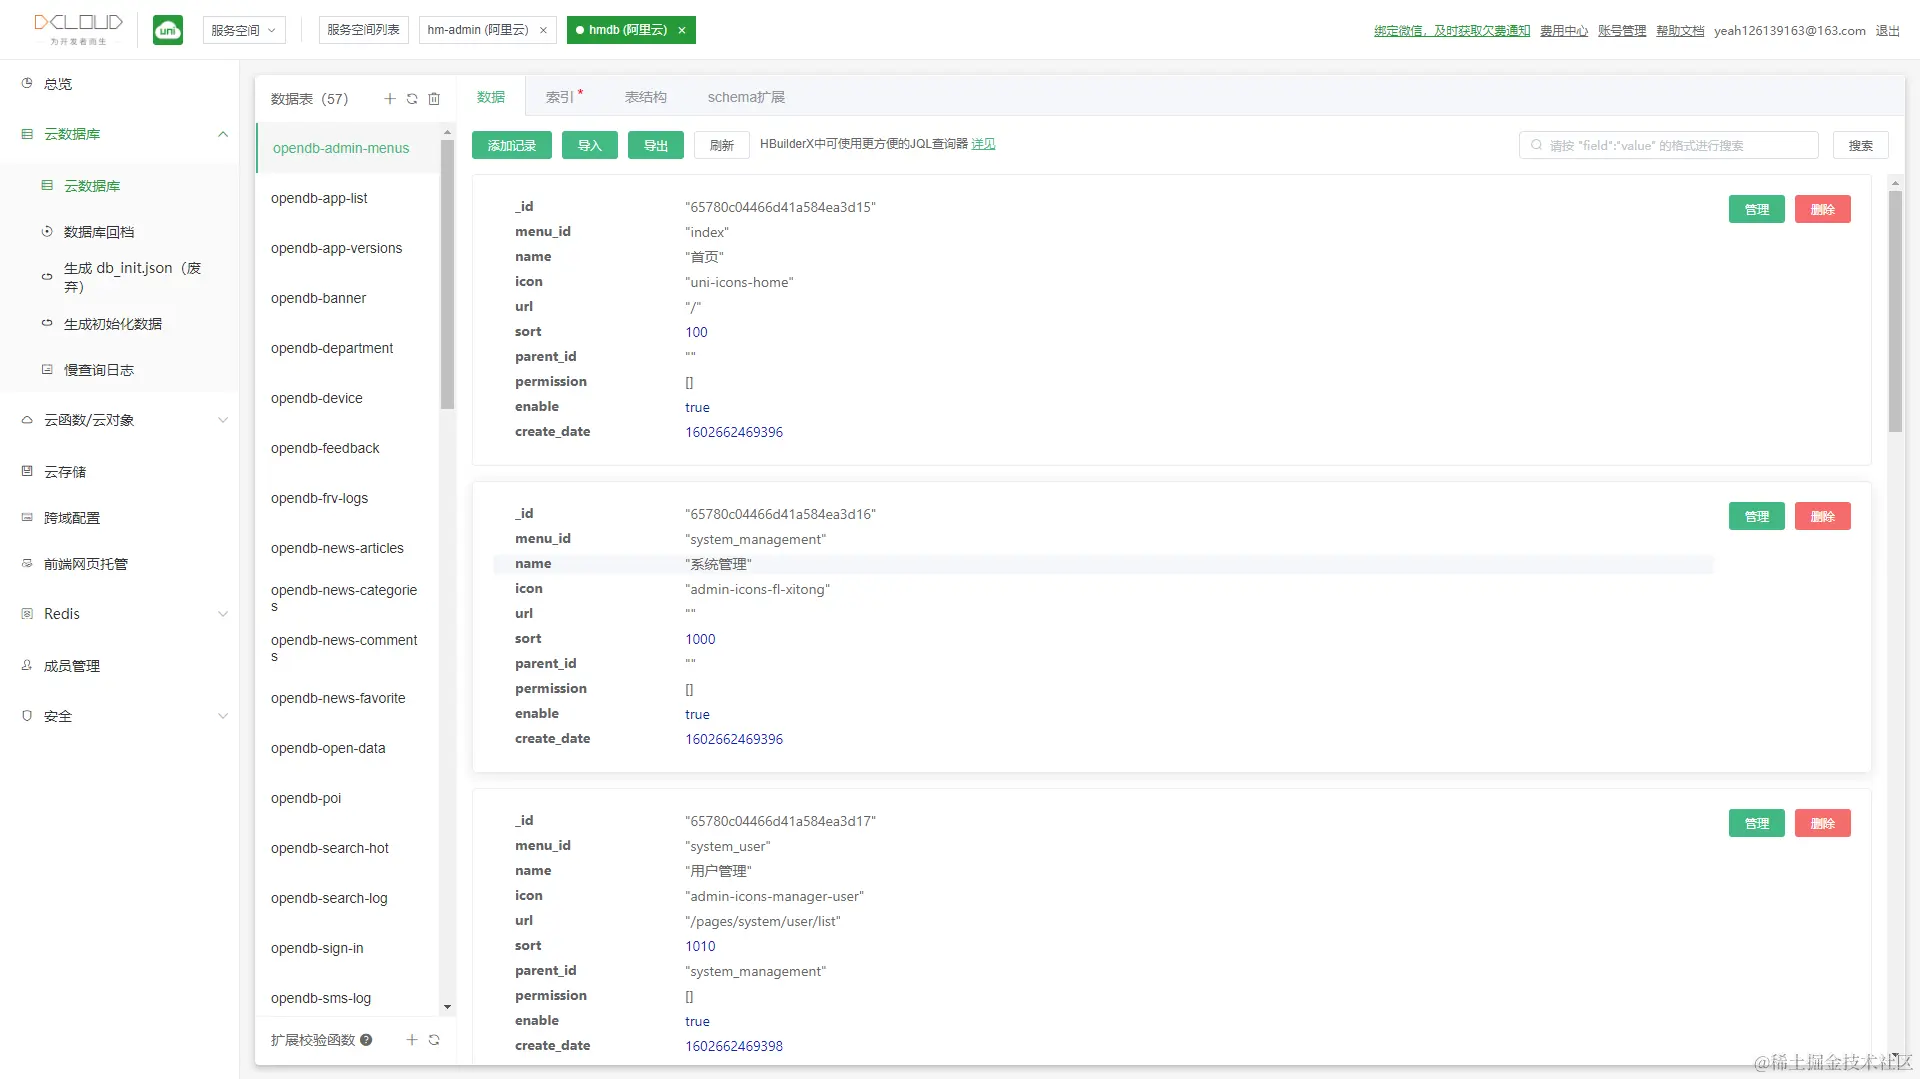
Task: Close the hm-admin (阿里云) tab
Action: (x=543, y=30)
